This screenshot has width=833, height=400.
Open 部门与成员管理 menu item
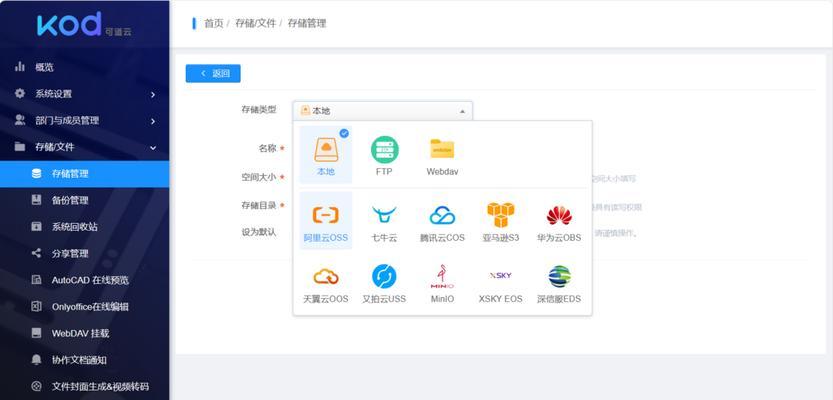click(85, 120)
